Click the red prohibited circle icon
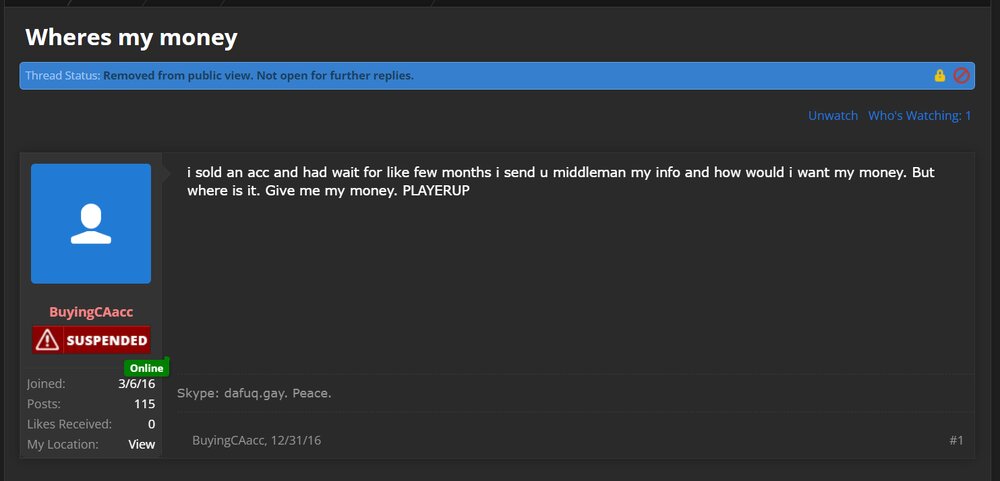Image resolution: width=1000 pixels, height=481 pixels. point(961,76)
